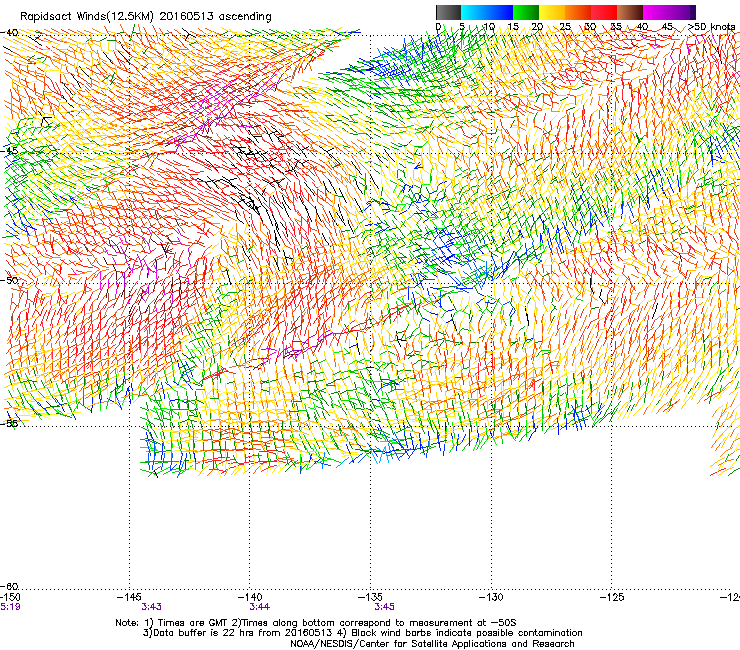Click the '10' label under the color legend
Image resolution: width=740 pixels, height=650 pixels.
pos(489,26)
